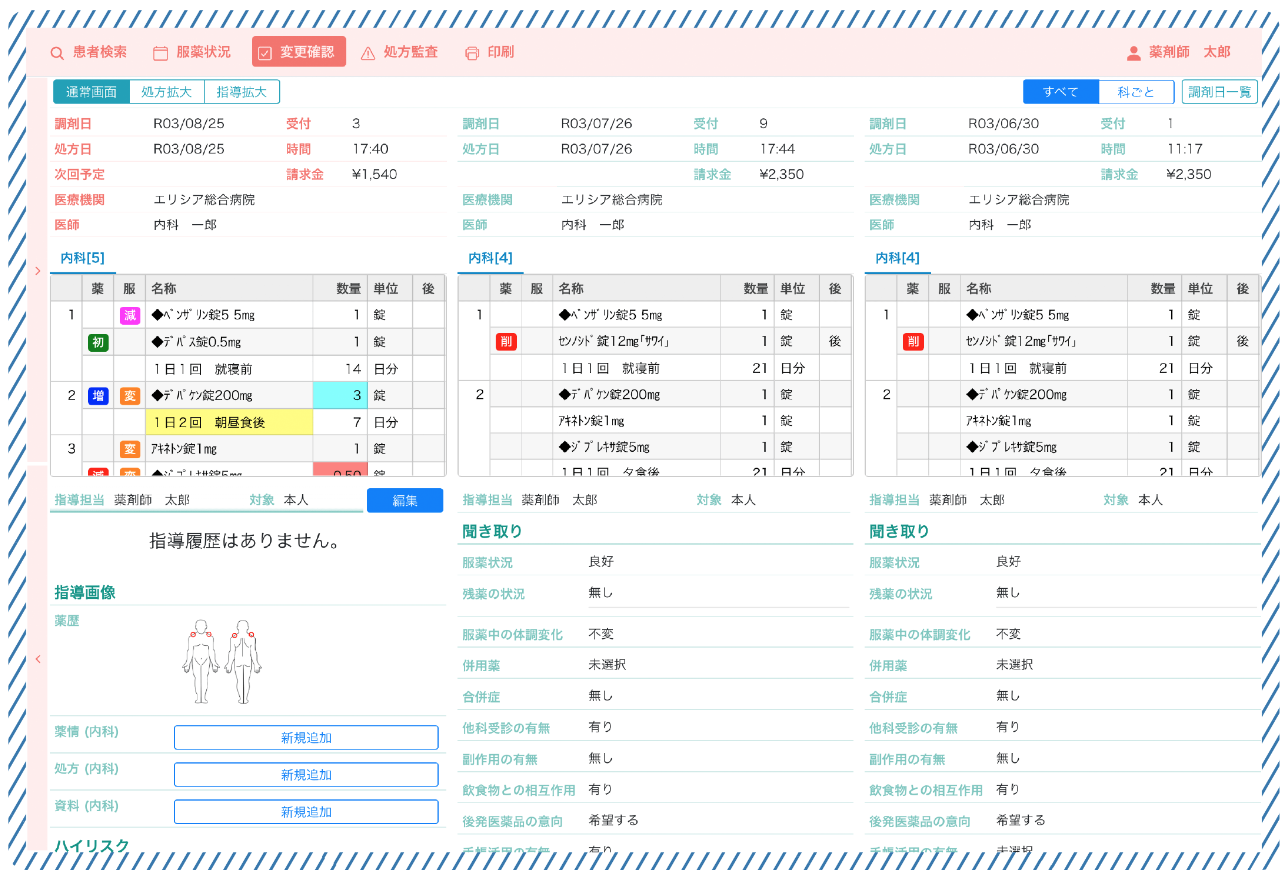1285x877 pixels.
Task: Click the cyan highlighted quantity 3 cell
Action: click(339, 395)
